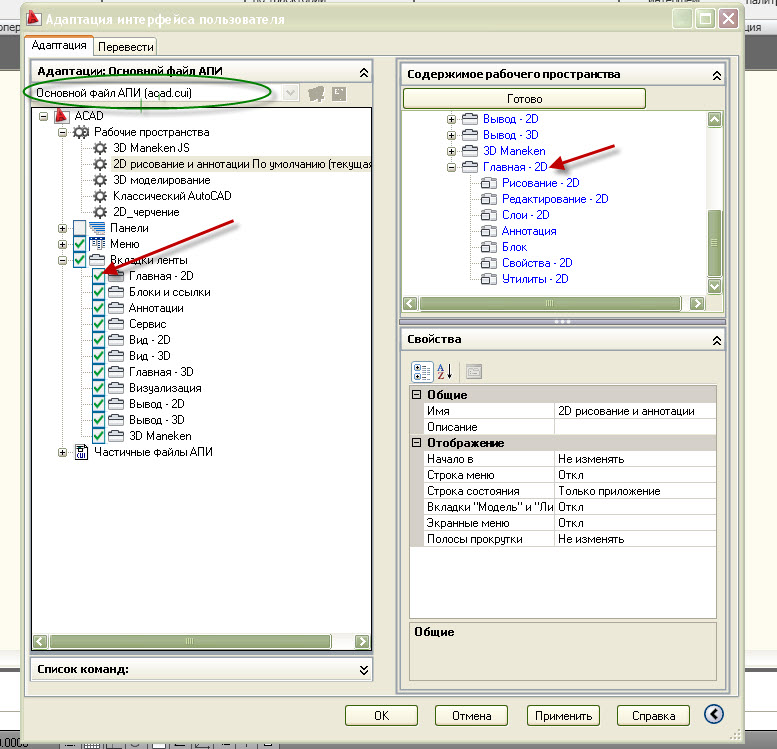Select Редактирование - 2D panel item
777x749 pixels.
[555, 199]
